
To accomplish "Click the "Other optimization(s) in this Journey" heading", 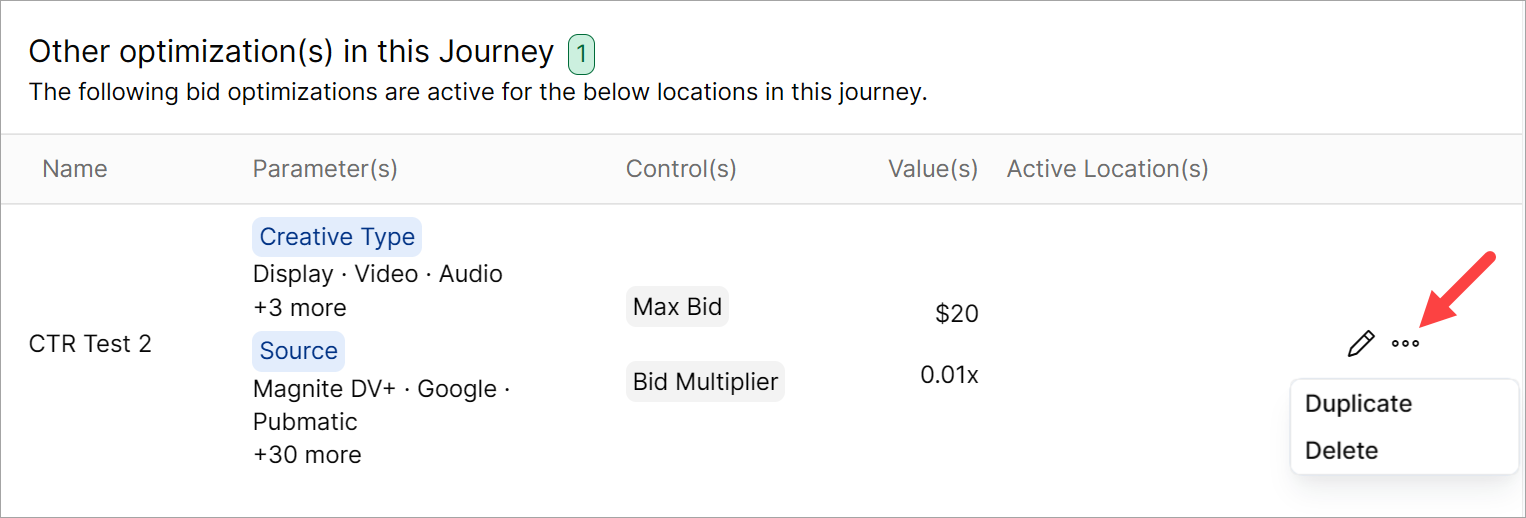I will point(291,52).
